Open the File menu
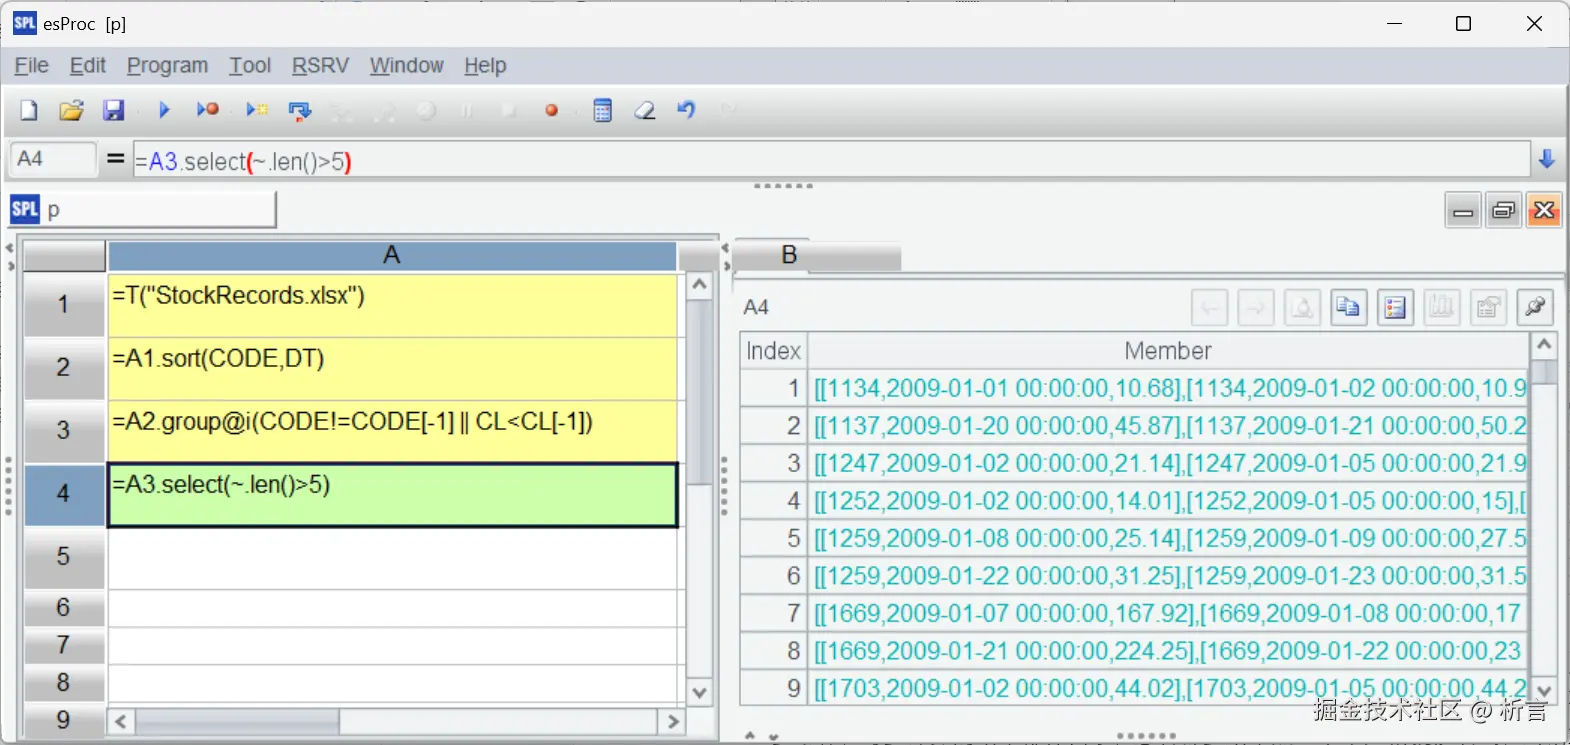Viewport: 1570px width, 745px height. pos(31,66)
